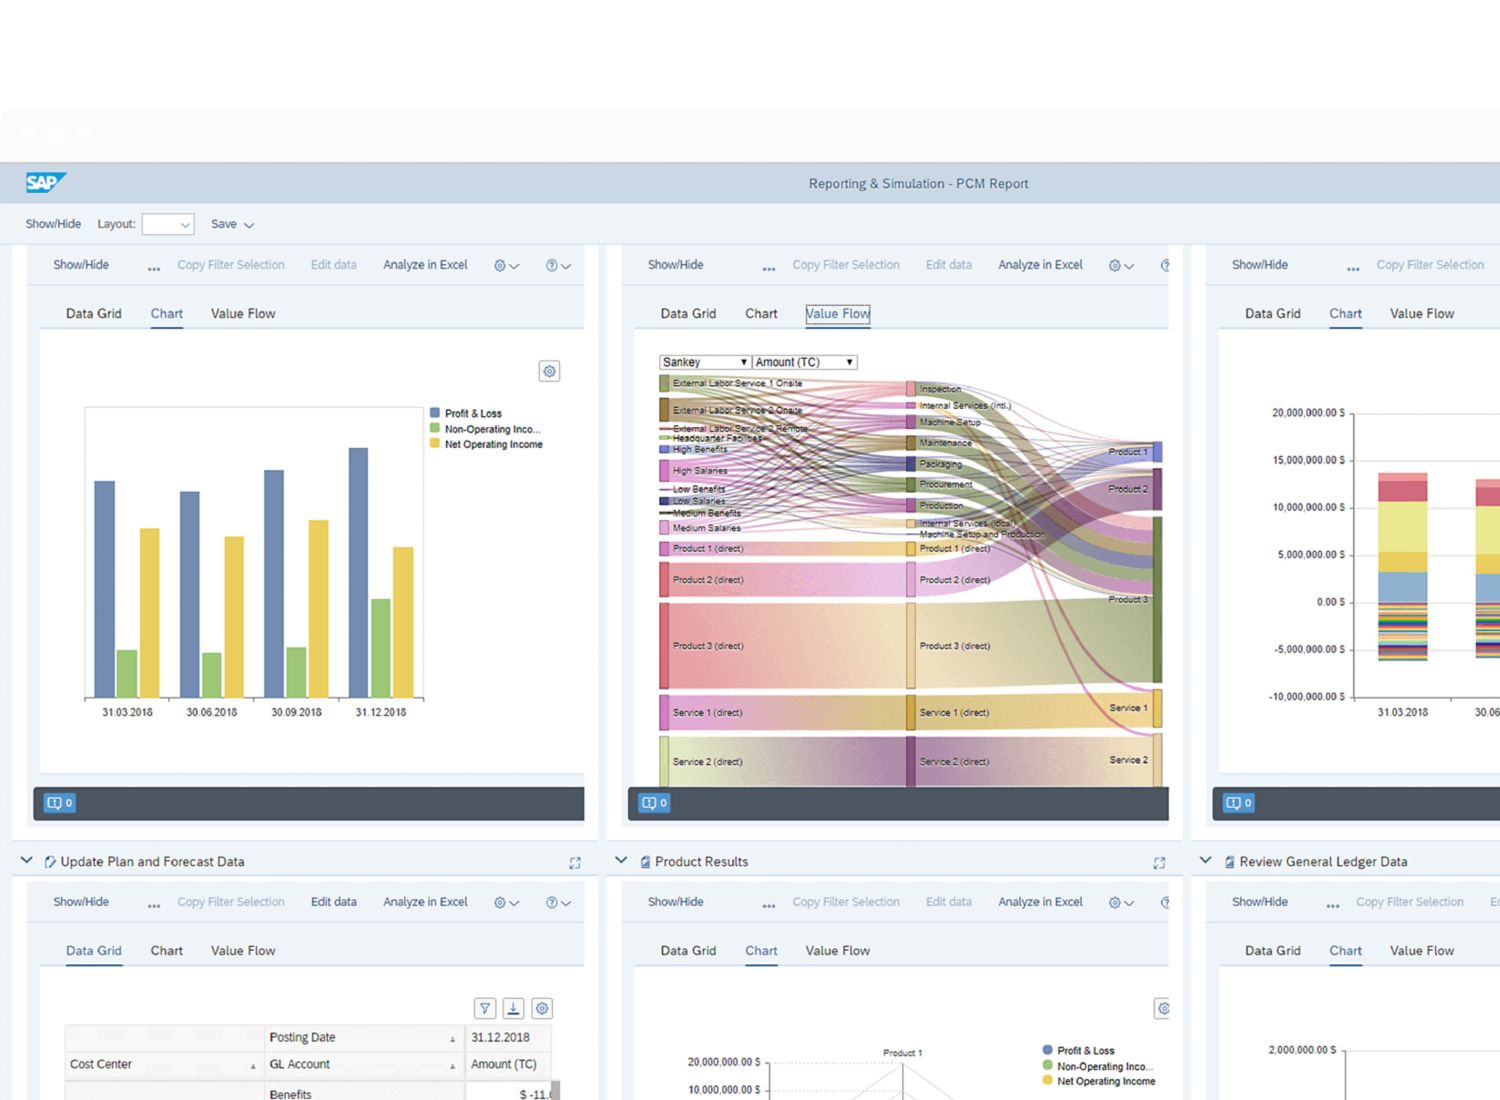Click the SAP logo in the header
1500x1100 pixels.
click(45, 183)
